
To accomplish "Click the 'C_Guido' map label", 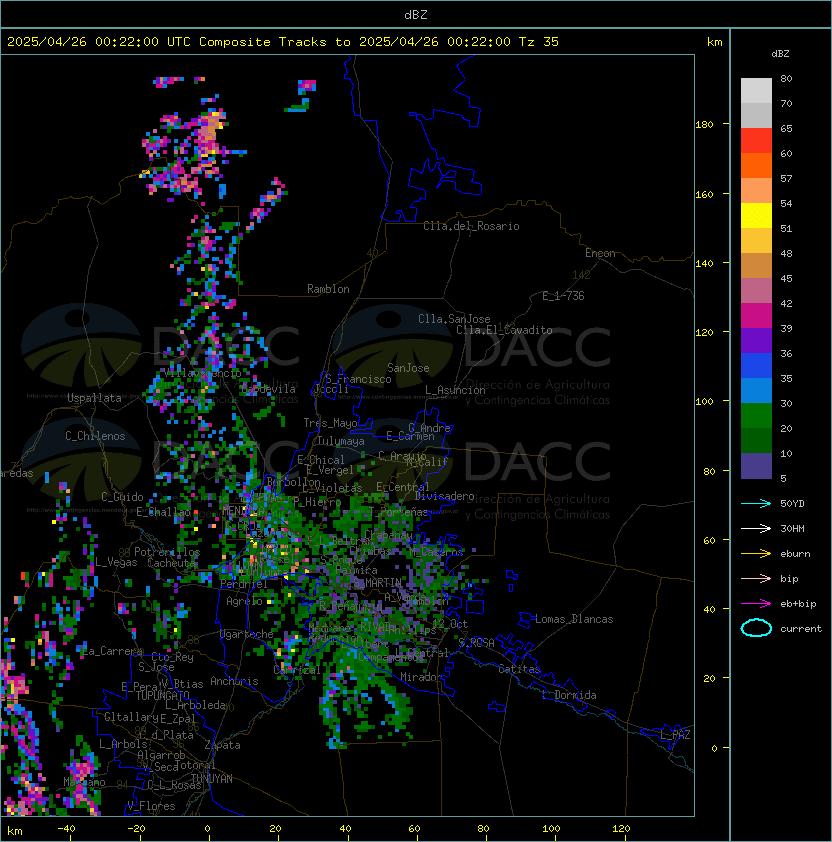I will [122, 497].
